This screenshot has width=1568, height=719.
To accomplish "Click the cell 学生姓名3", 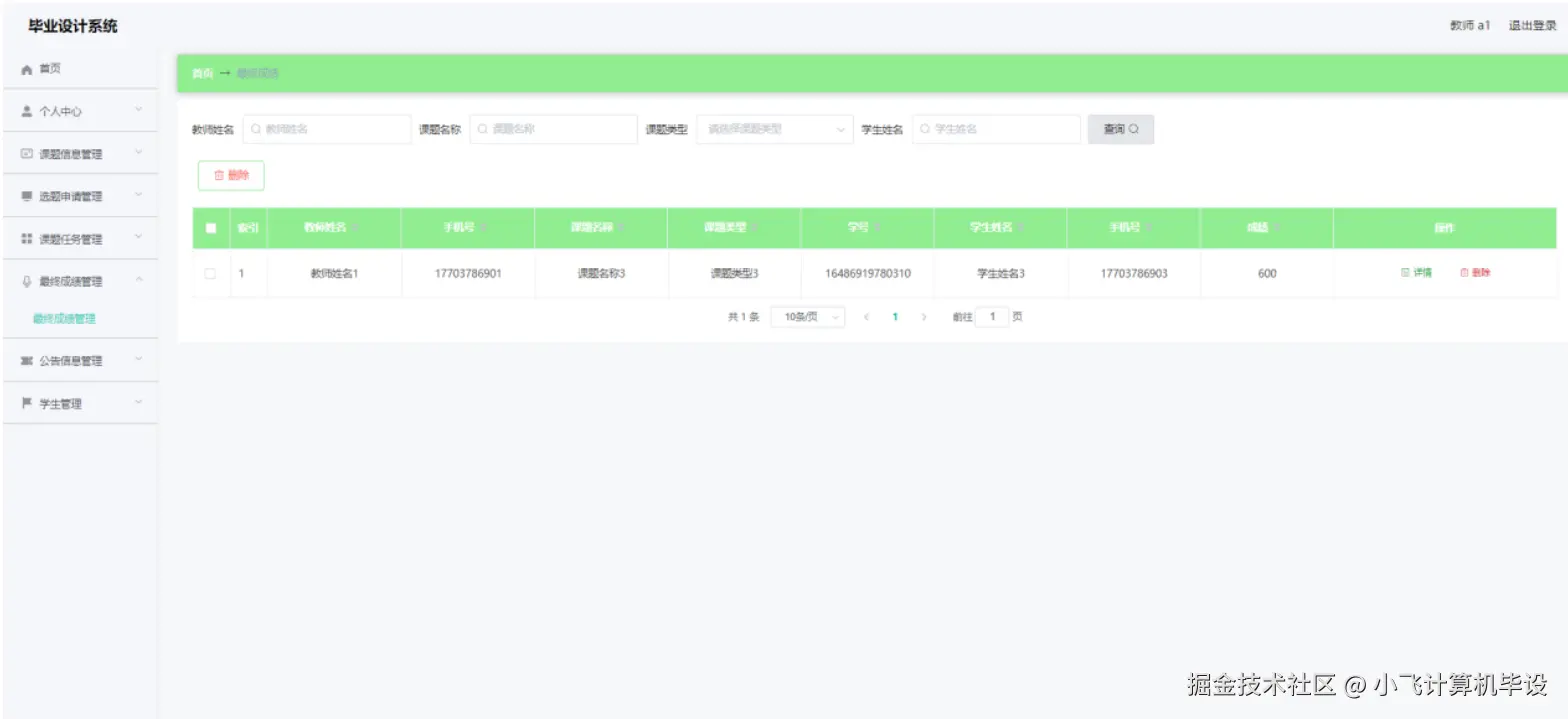I will coord(1001,273).
